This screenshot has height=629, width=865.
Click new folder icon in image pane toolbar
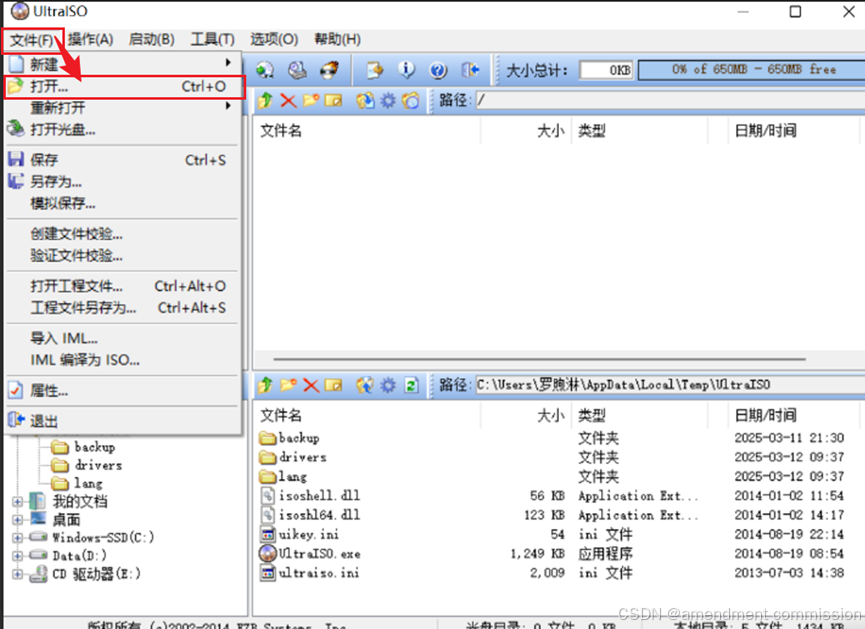311,100
